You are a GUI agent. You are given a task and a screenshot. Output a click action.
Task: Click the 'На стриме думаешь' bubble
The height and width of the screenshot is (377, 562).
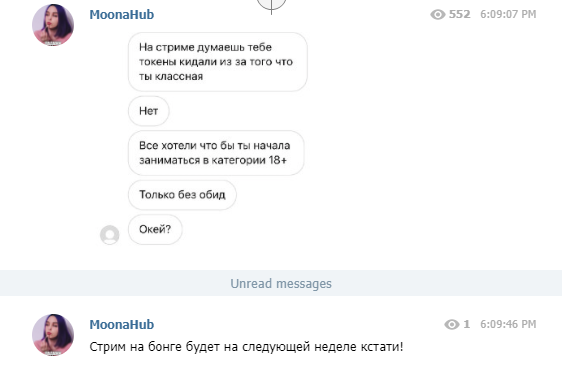[218, 62]
